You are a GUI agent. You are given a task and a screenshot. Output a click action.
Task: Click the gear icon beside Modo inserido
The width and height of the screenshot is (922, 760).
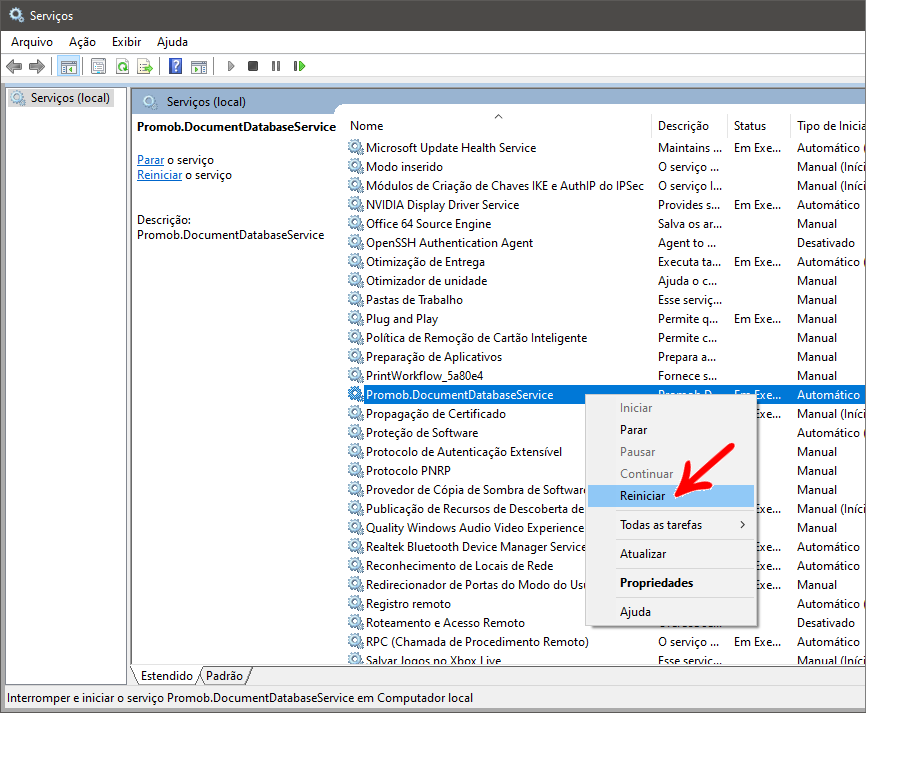(x=355, y=166)
